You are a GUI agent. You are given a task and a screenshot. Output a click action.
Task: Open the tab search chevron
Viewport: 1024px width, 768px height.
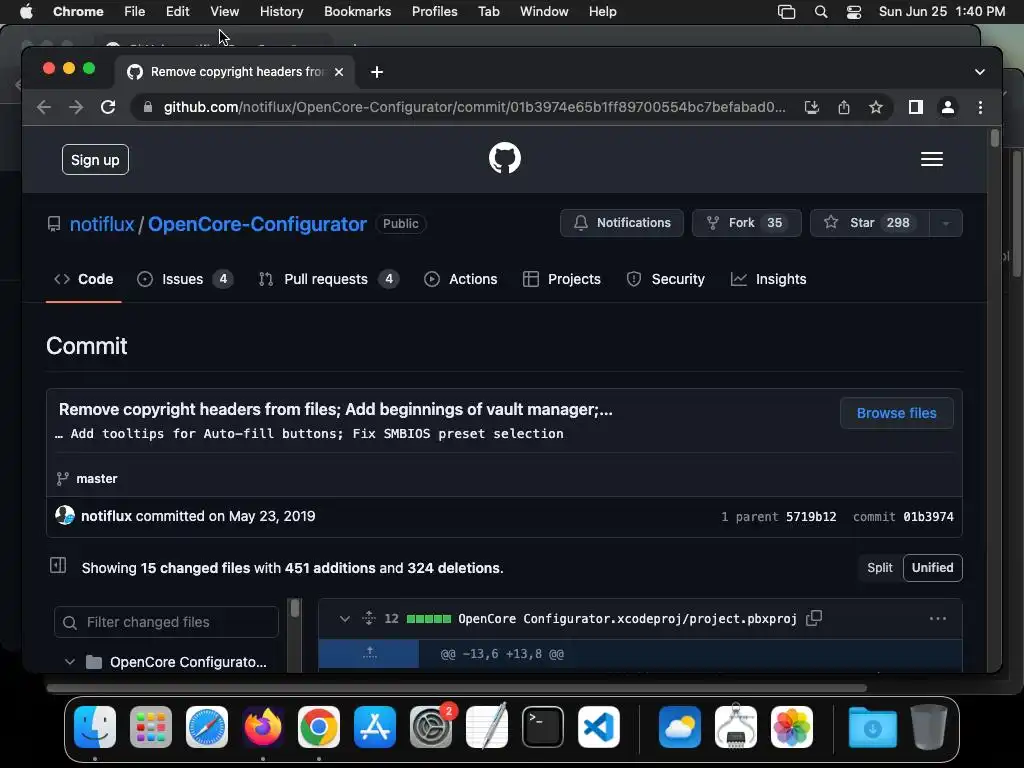point(980,72)
